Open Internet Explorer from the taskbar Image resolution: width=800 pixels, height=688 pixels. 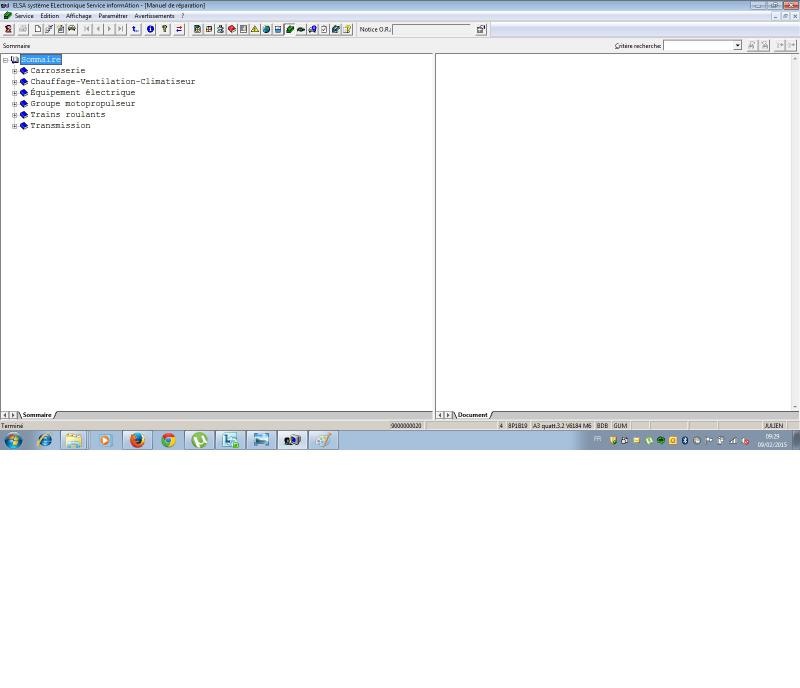click(x=44, y=440)
